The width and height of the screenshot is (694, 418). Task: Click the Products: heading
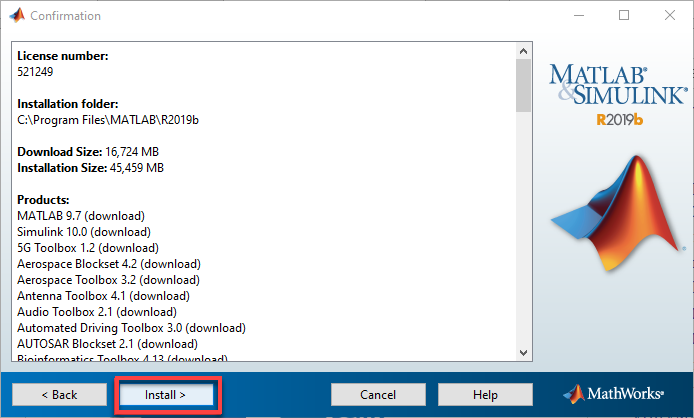43,200
